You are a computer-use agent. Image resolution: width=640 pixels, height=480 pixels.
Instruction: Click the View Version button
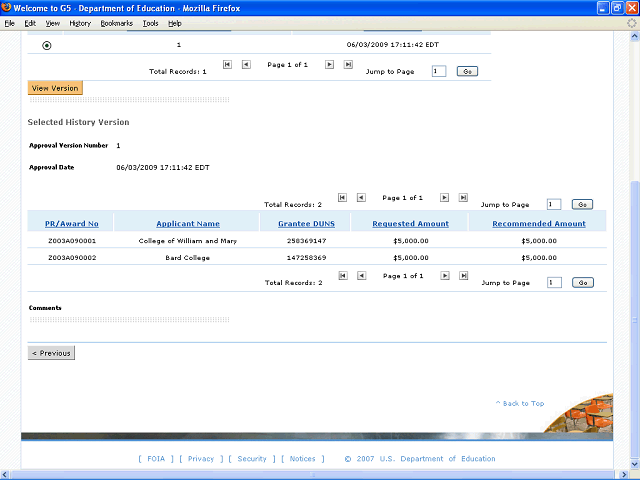tap(55, 88)
